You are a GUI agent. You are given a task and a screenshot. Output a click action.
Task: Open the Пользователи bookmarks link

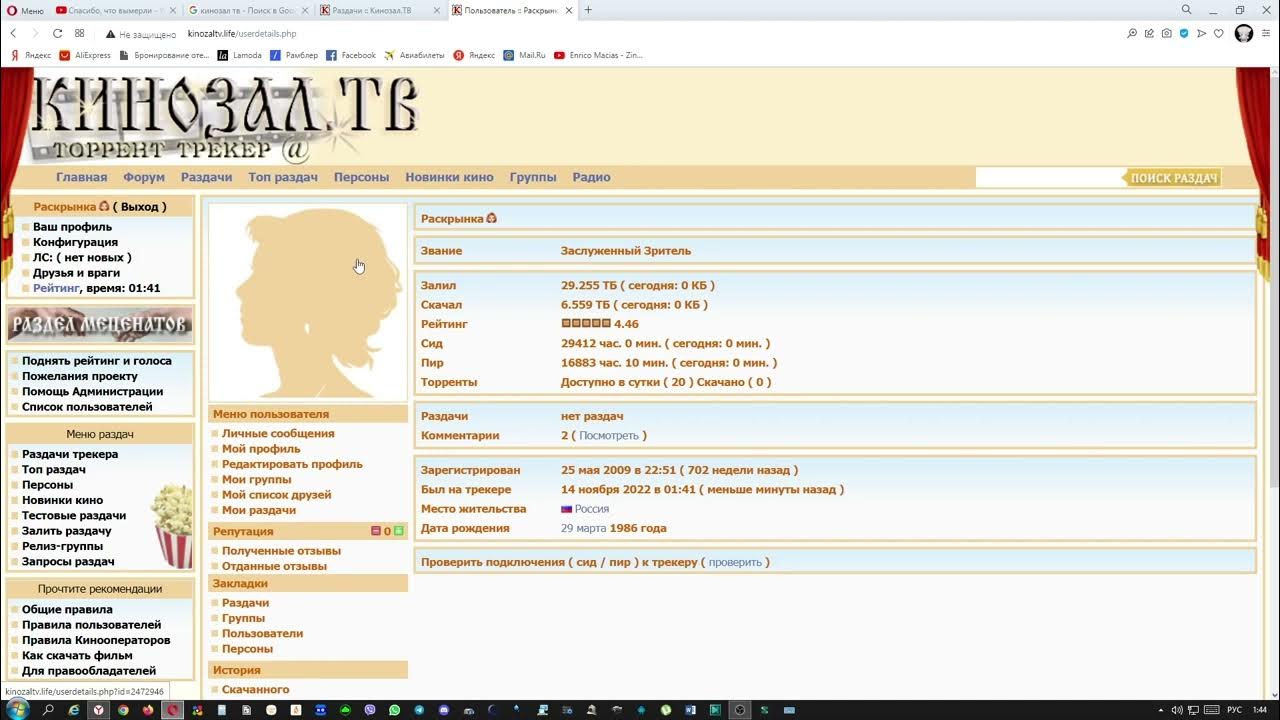tap(262, 634)
